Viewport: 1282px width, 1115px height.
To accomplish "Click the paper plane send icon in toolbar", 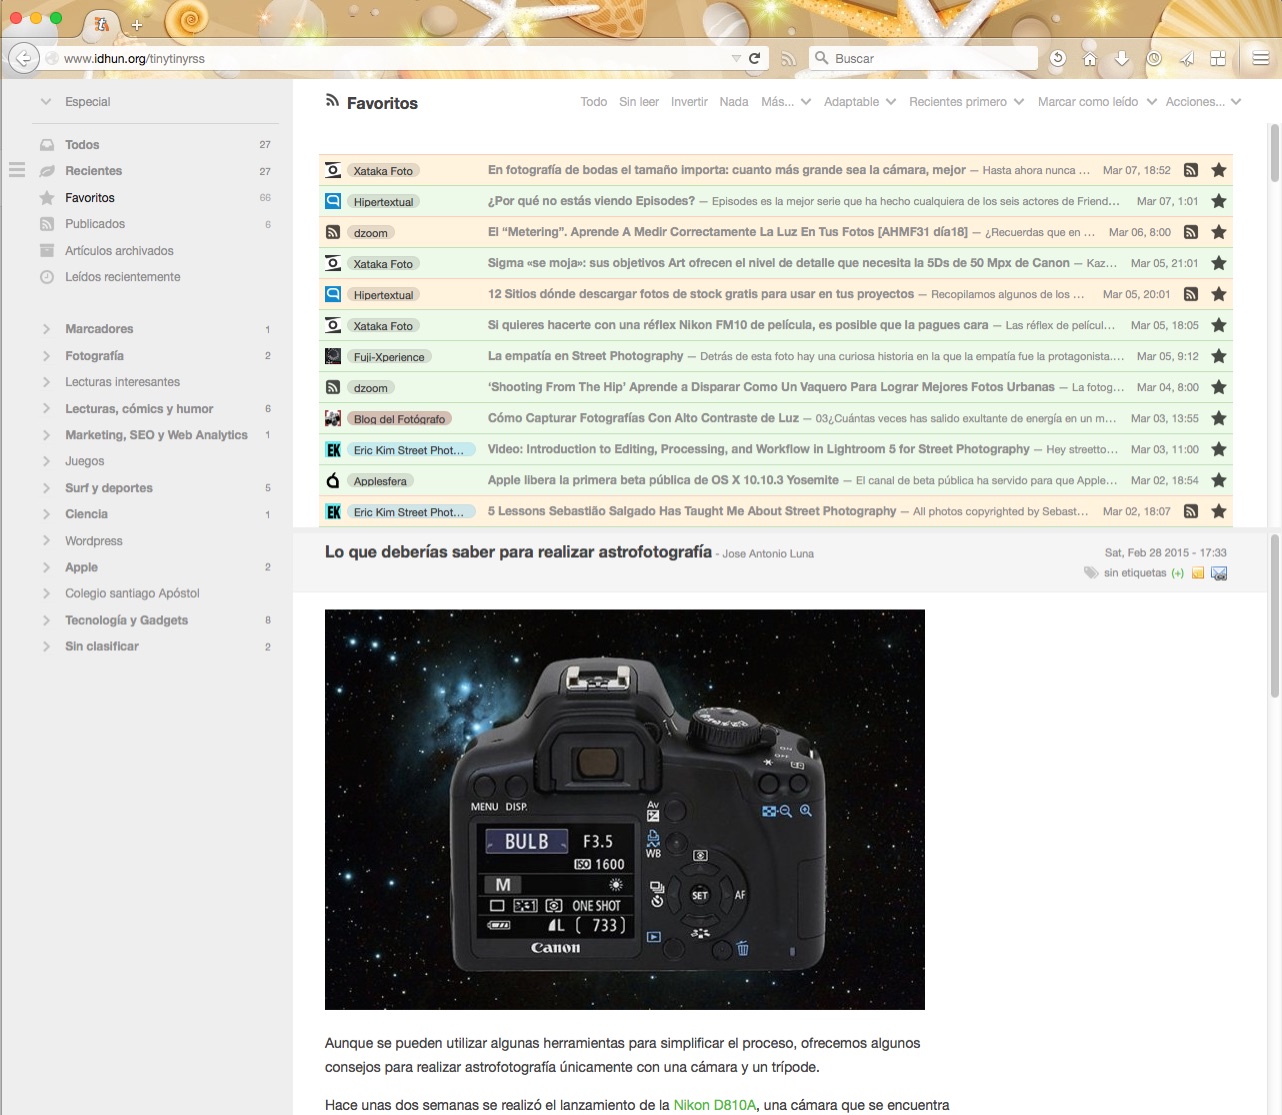I will 1186,58.
